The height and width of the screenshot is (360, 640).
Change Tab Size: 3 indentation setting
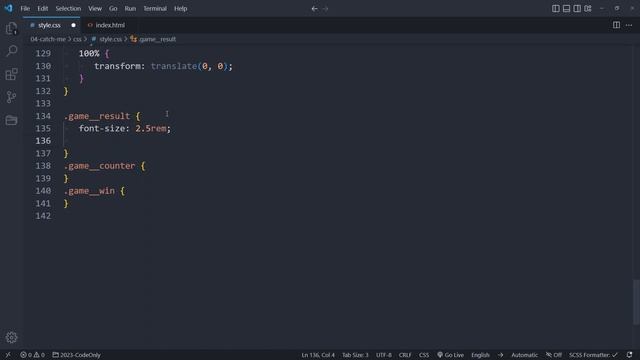coord(355,355)
